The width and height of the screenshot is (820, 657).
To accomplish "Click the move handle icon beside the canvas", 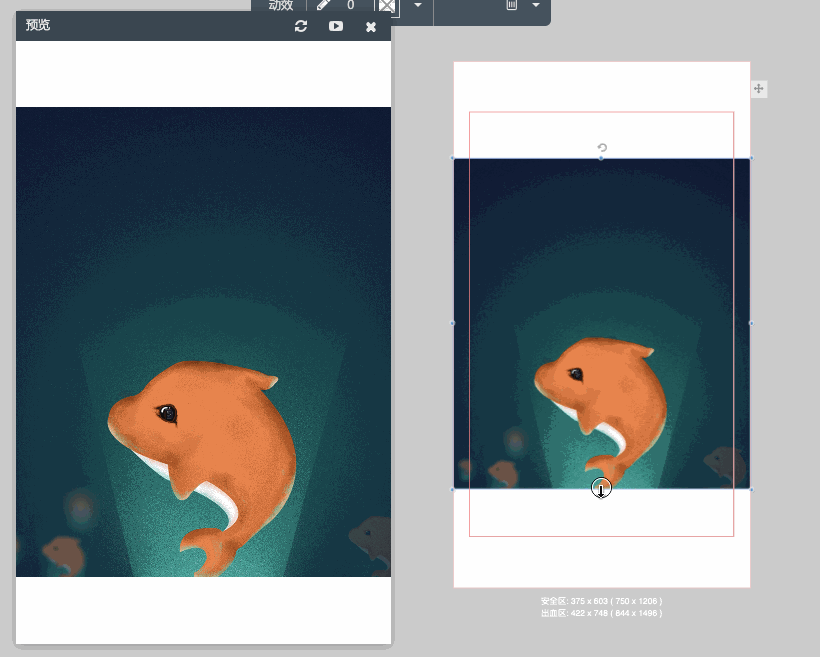I will (759, 88).
